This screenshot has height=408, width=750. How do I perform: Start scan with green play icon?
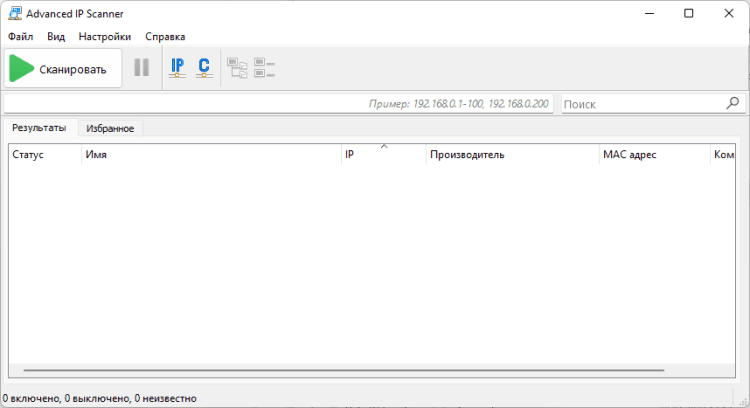[22, 68]
